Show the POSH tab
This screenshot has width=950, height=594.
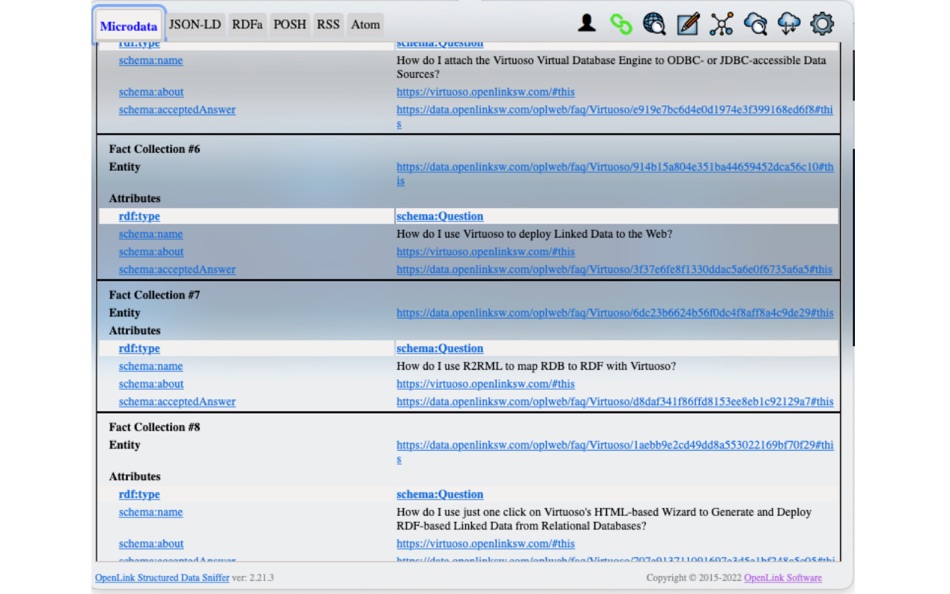tap(290, 25)
